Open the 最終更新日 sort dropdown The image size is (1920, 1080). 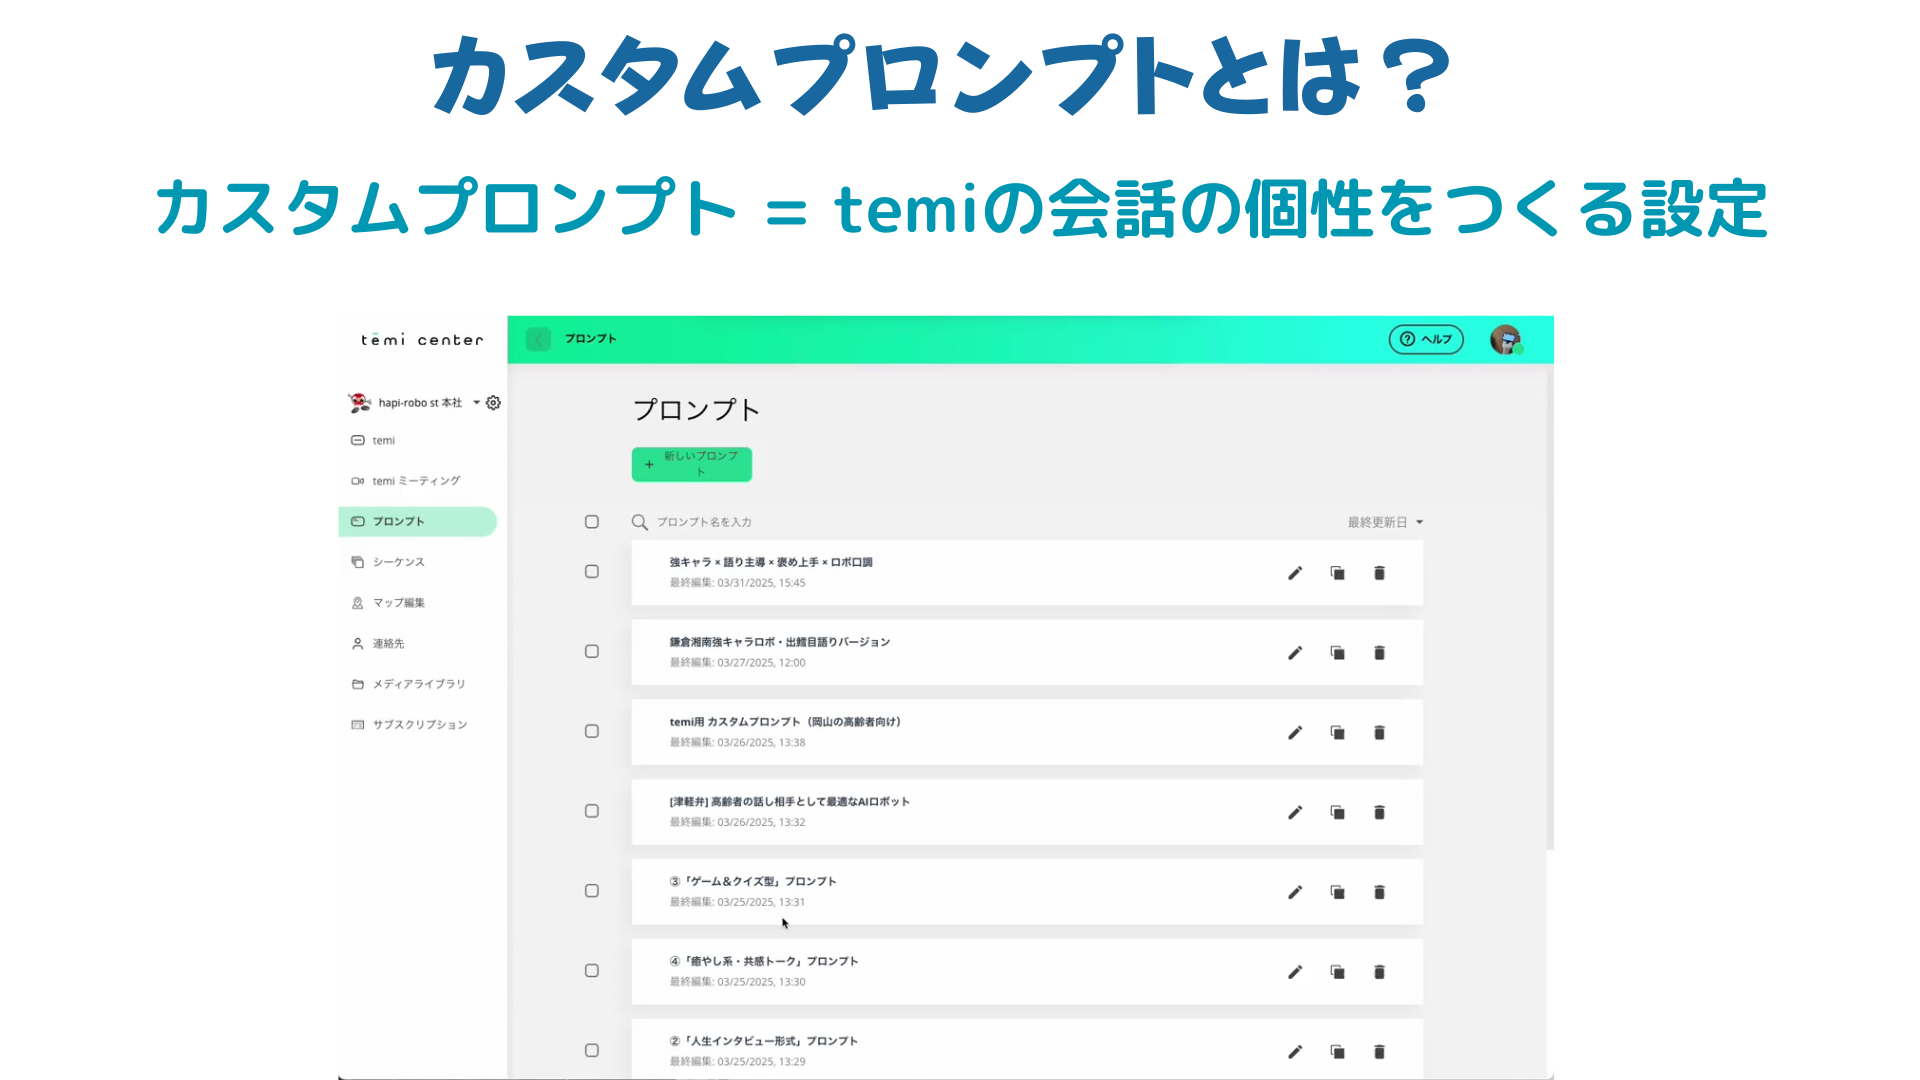click(1385, 522)
